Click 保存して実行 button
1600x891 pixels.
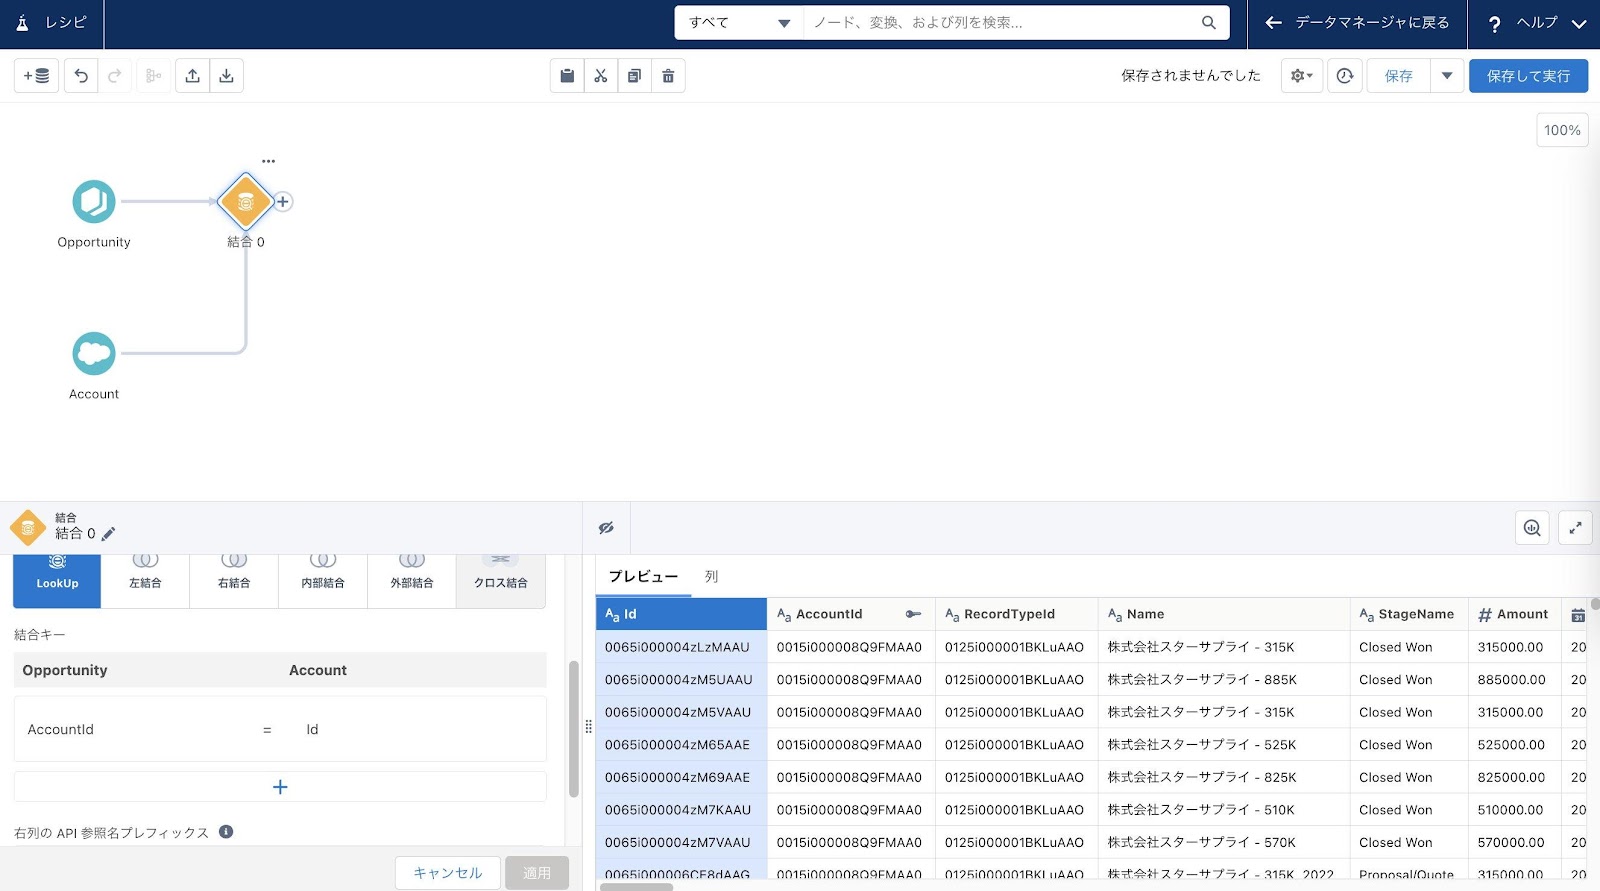point(1528,76)
